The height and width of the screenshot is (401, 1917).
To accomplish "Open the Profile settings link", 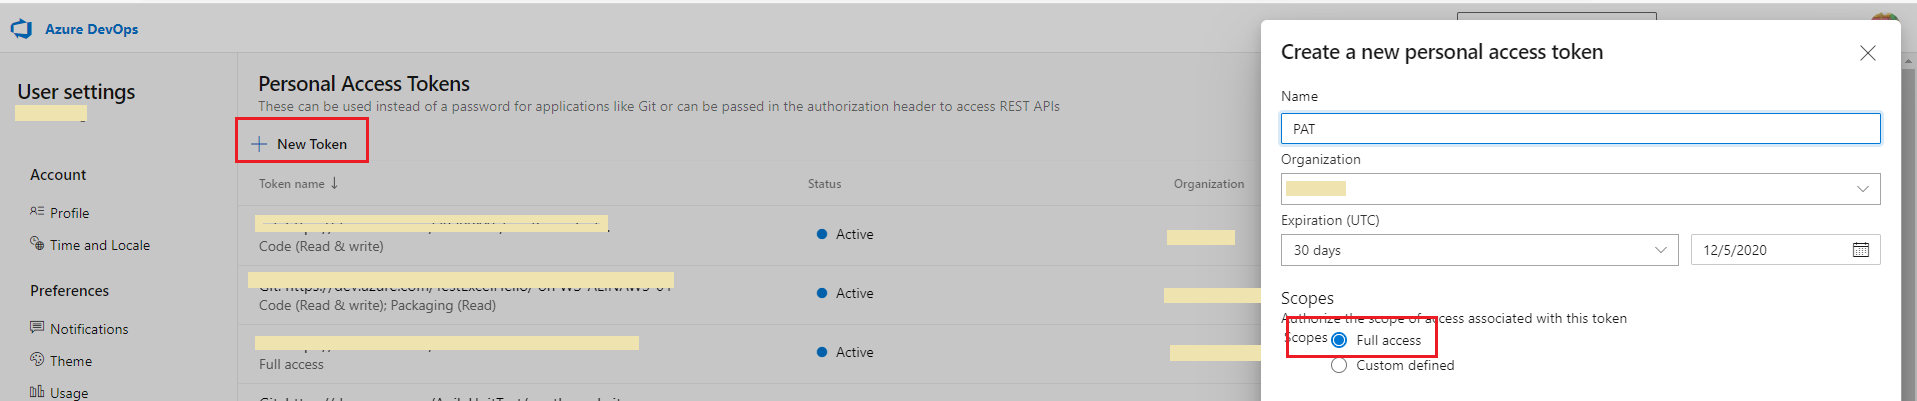I will click(70, 213).
